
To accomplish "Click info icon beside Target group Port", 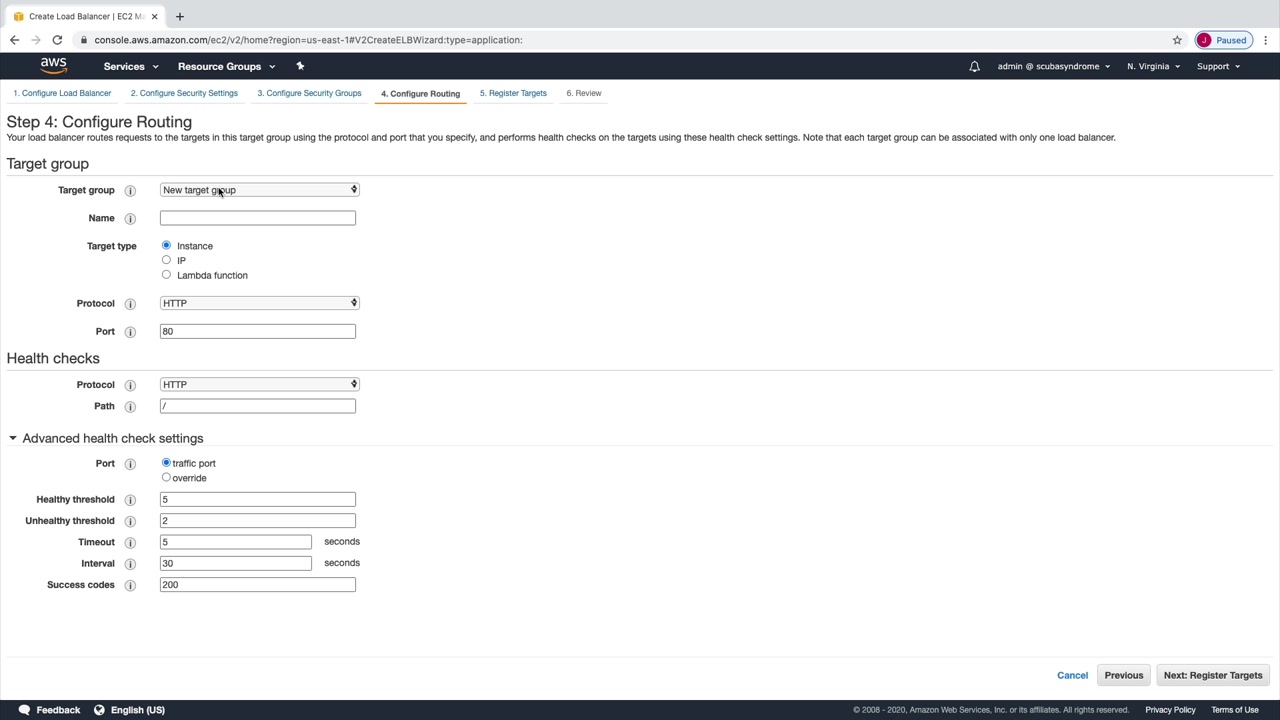I will [x=130, y=332].
